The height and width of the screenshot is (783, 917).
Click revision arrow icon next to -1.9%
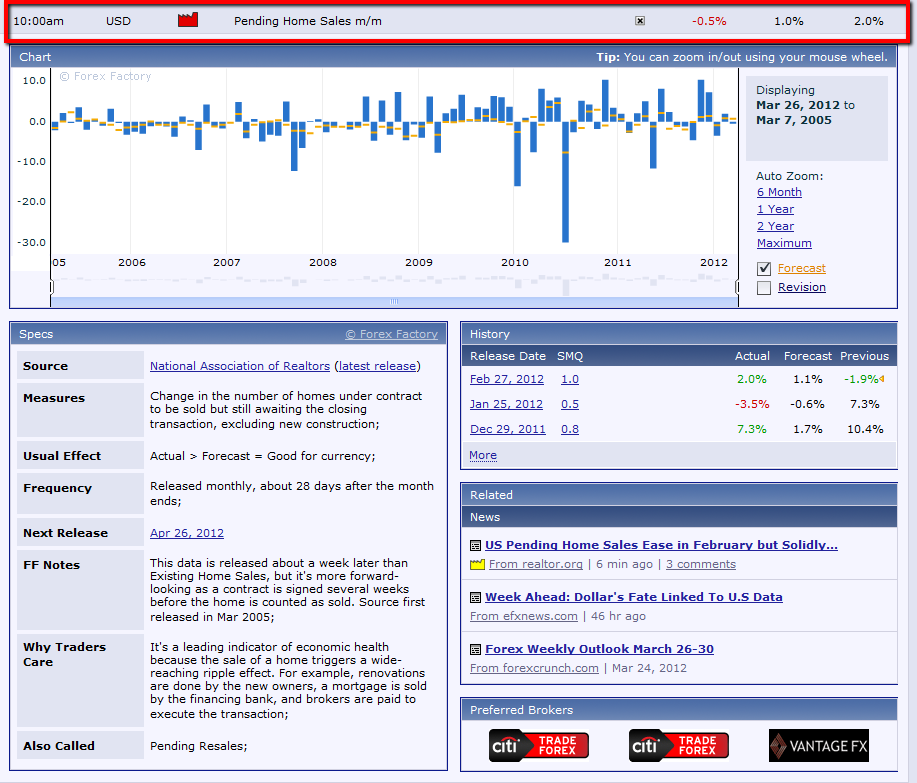click(882, 379)
